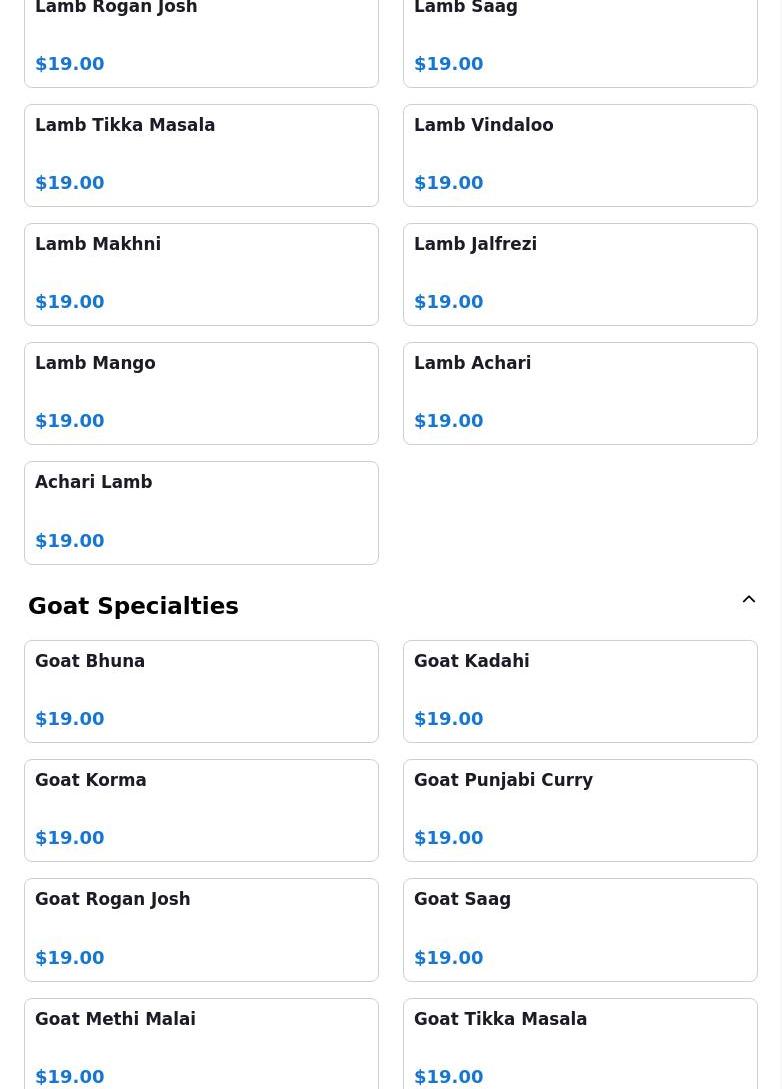Open the Goat Kadahi item
782x1089 pixels.
(580, 691)
